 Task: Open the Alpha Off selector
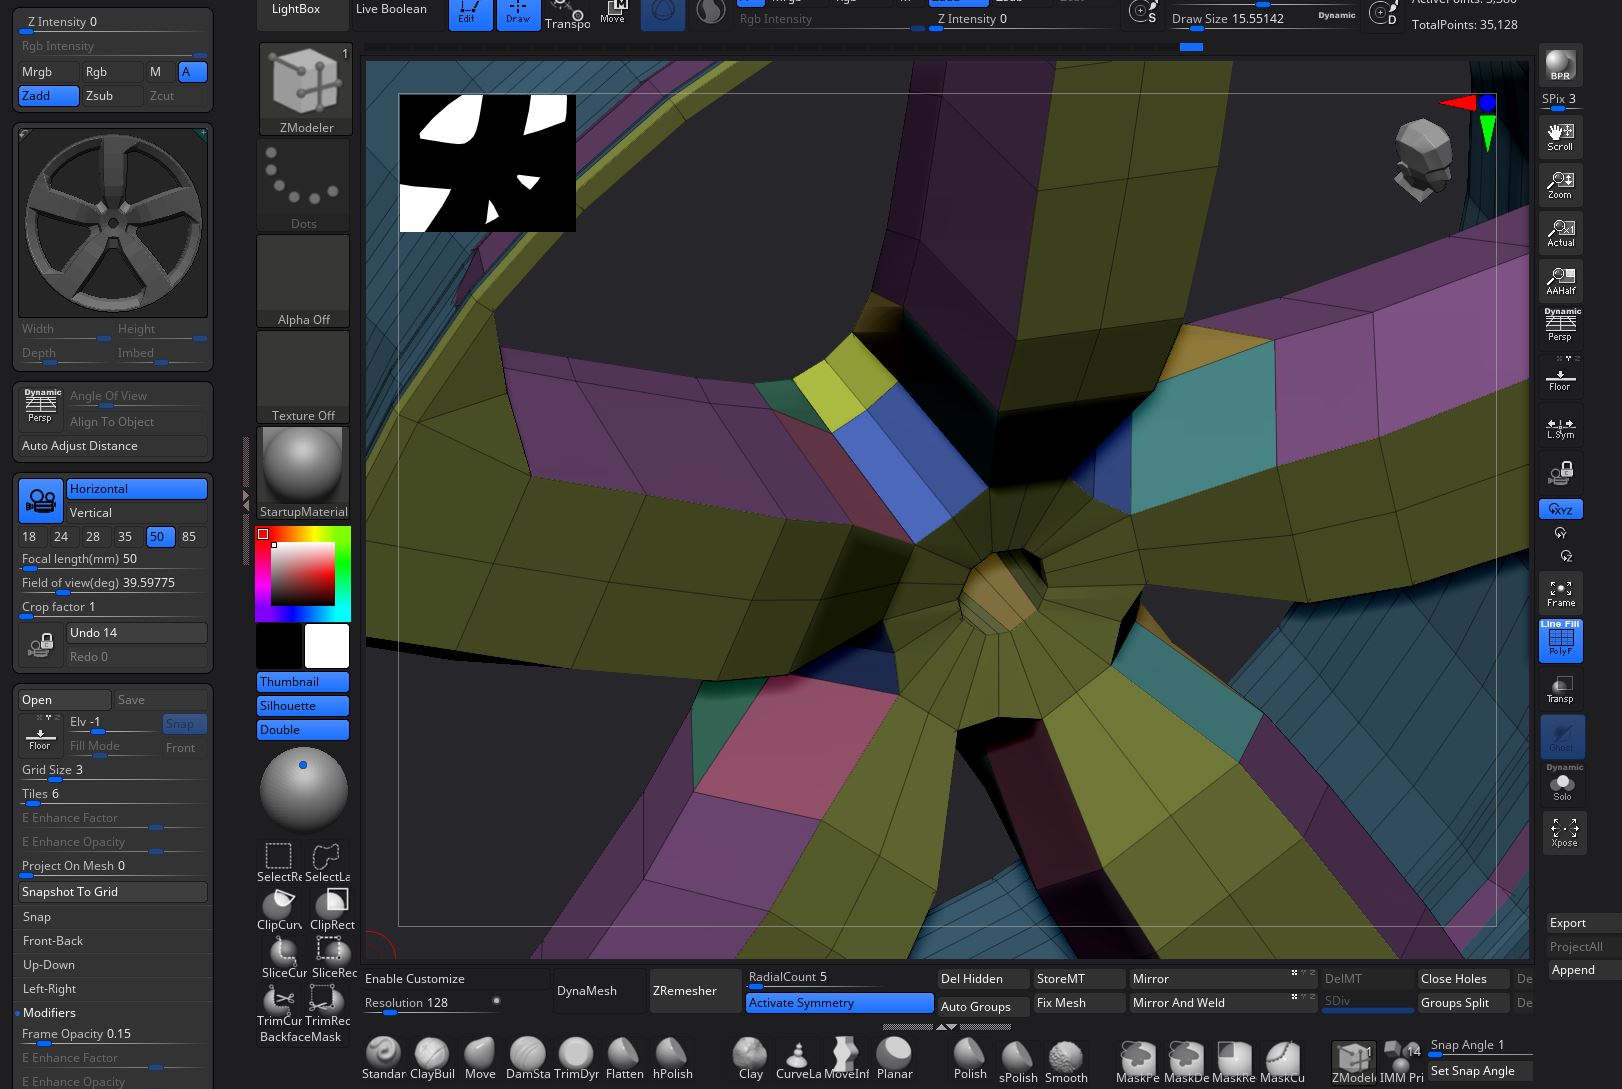pyautogui.click(x=303, y=281)
